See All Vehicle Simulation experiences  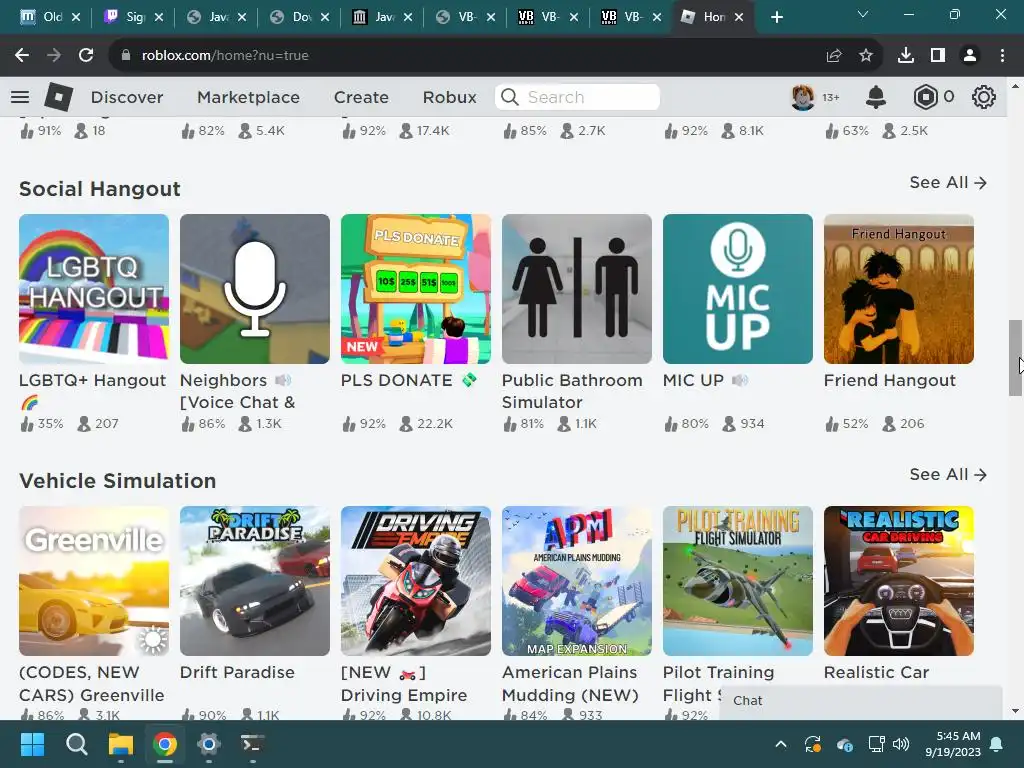tap(948, 474)
